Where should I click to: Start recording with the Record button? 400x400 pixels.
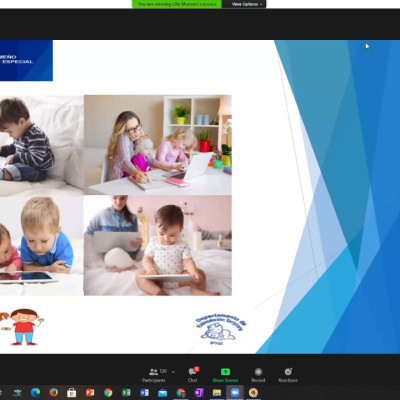tap(258, 375)
